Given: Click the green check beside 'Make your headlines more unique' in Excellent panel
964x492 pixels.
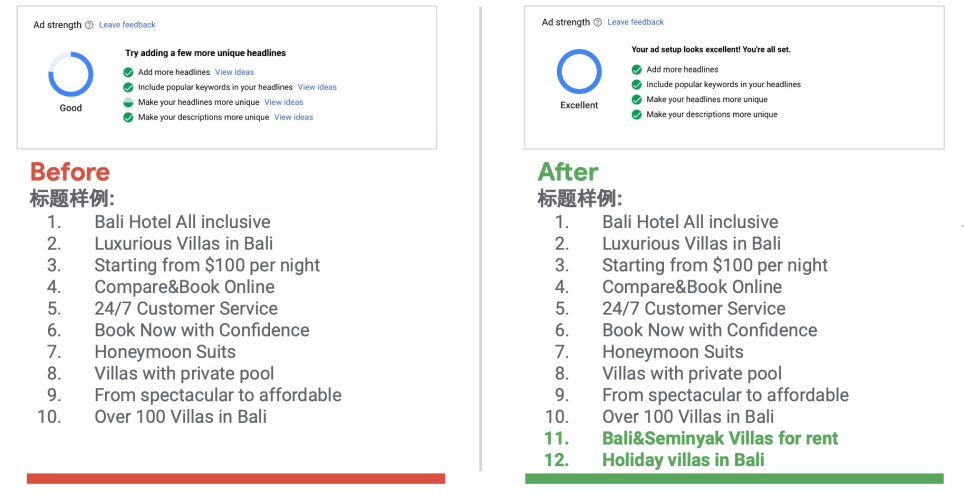Looking at the screenshot, I should point(636,99).
